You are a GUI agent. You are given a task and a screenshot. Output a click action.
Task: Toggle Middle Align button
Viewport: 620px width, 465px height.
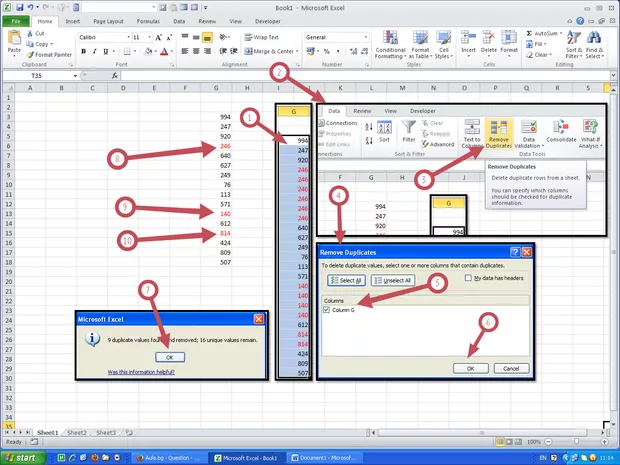click(x=196, y=38)
